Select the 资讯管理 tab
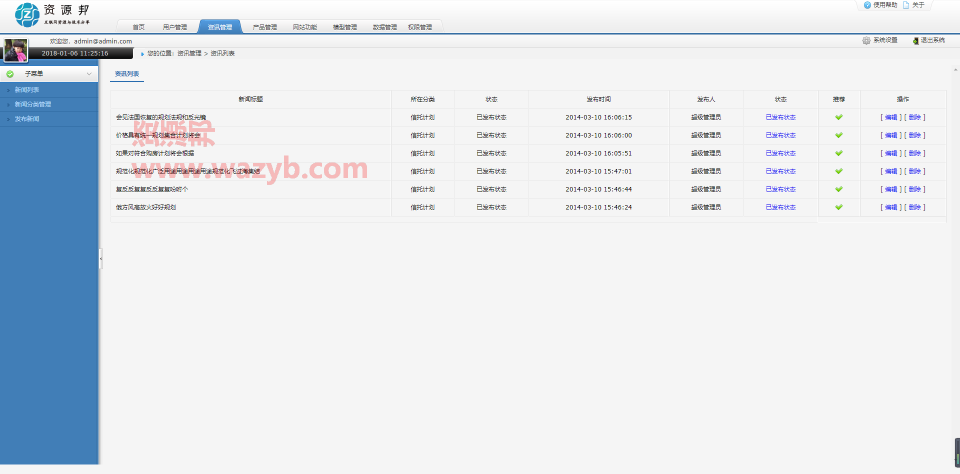Image resolution: width=960 pixels, height=474 pixels. click(220, 27)
